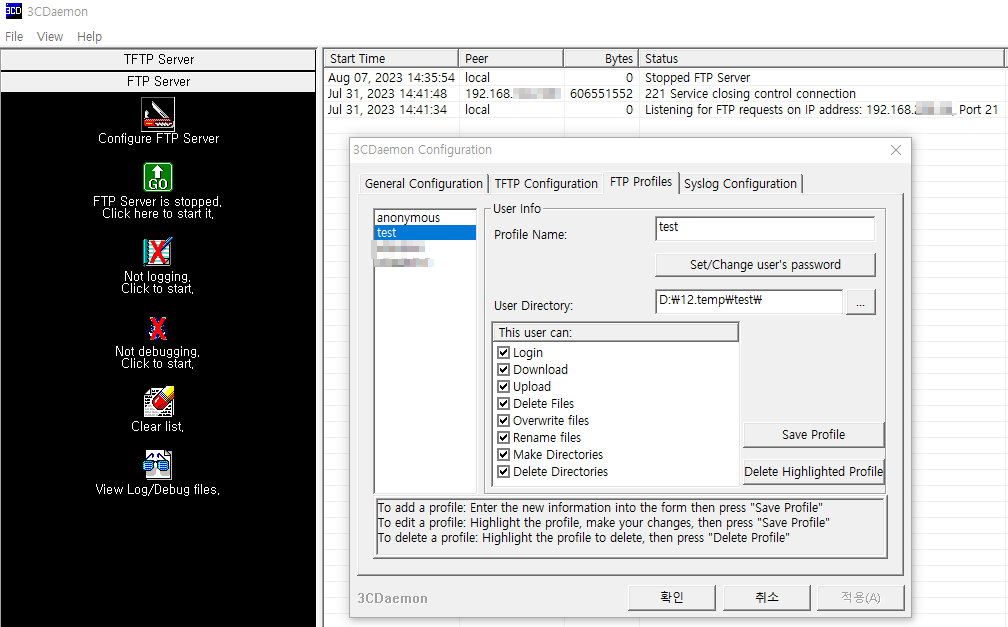Toggle the Overwrite files checkbox

click(503, 421)
